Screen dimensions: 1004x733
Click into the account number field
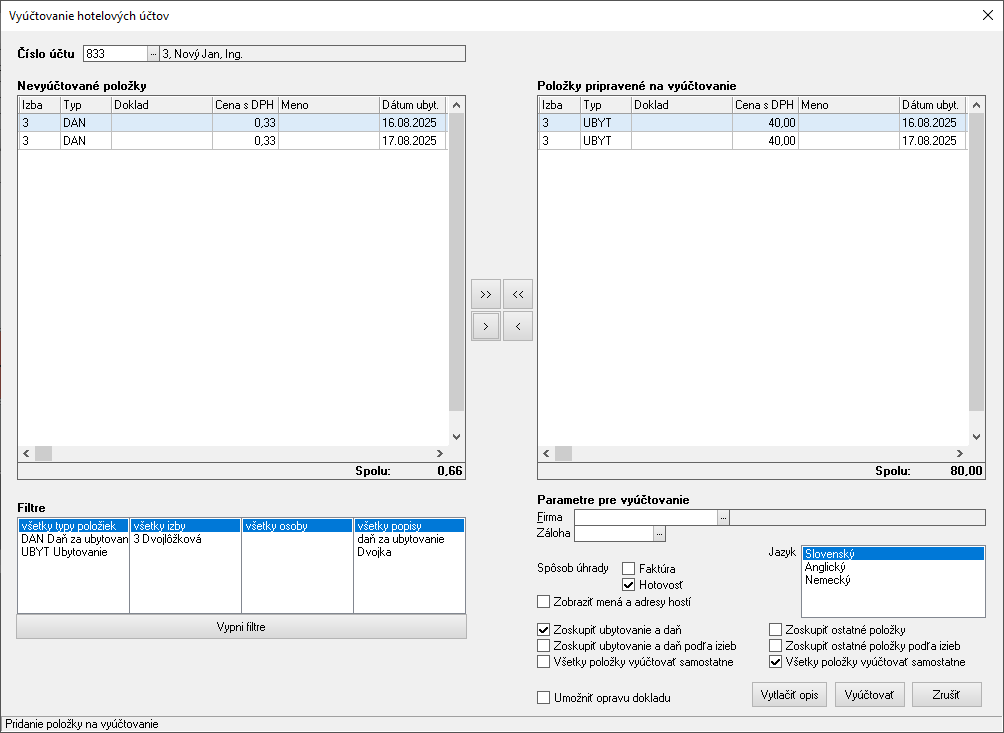[114, 54]
